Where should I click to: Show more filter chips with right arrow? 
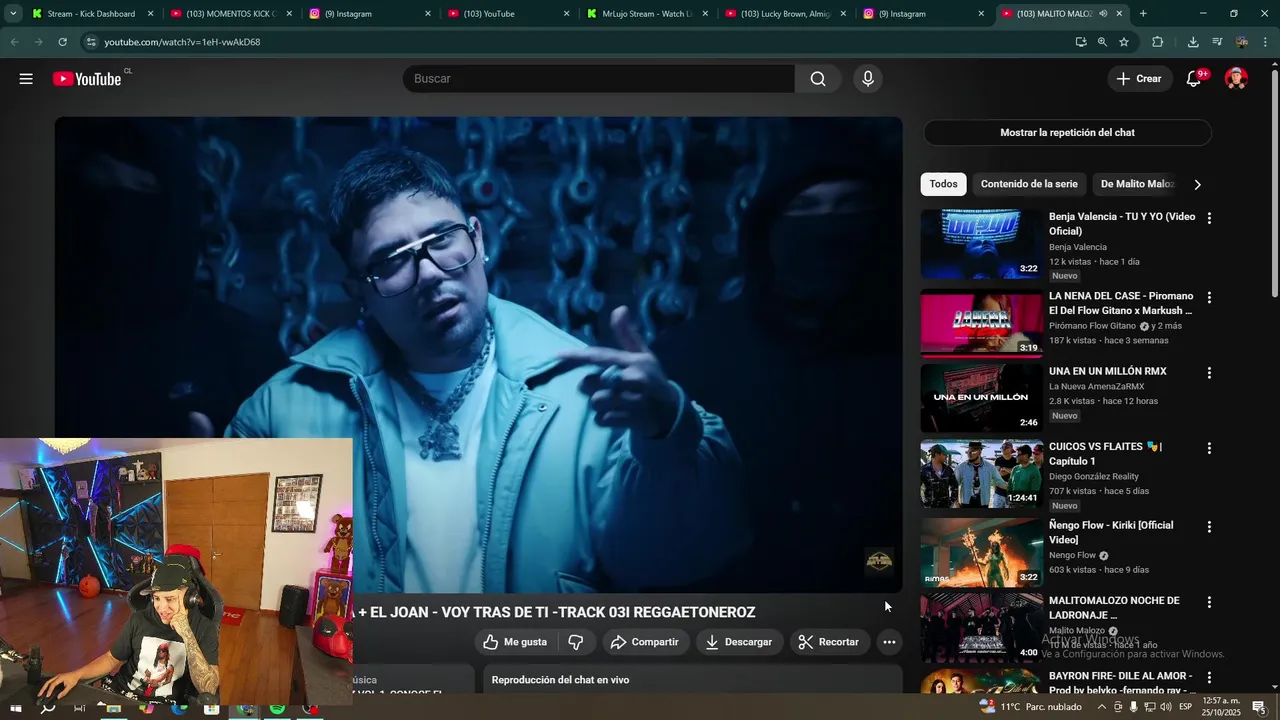coord(1197,184)
